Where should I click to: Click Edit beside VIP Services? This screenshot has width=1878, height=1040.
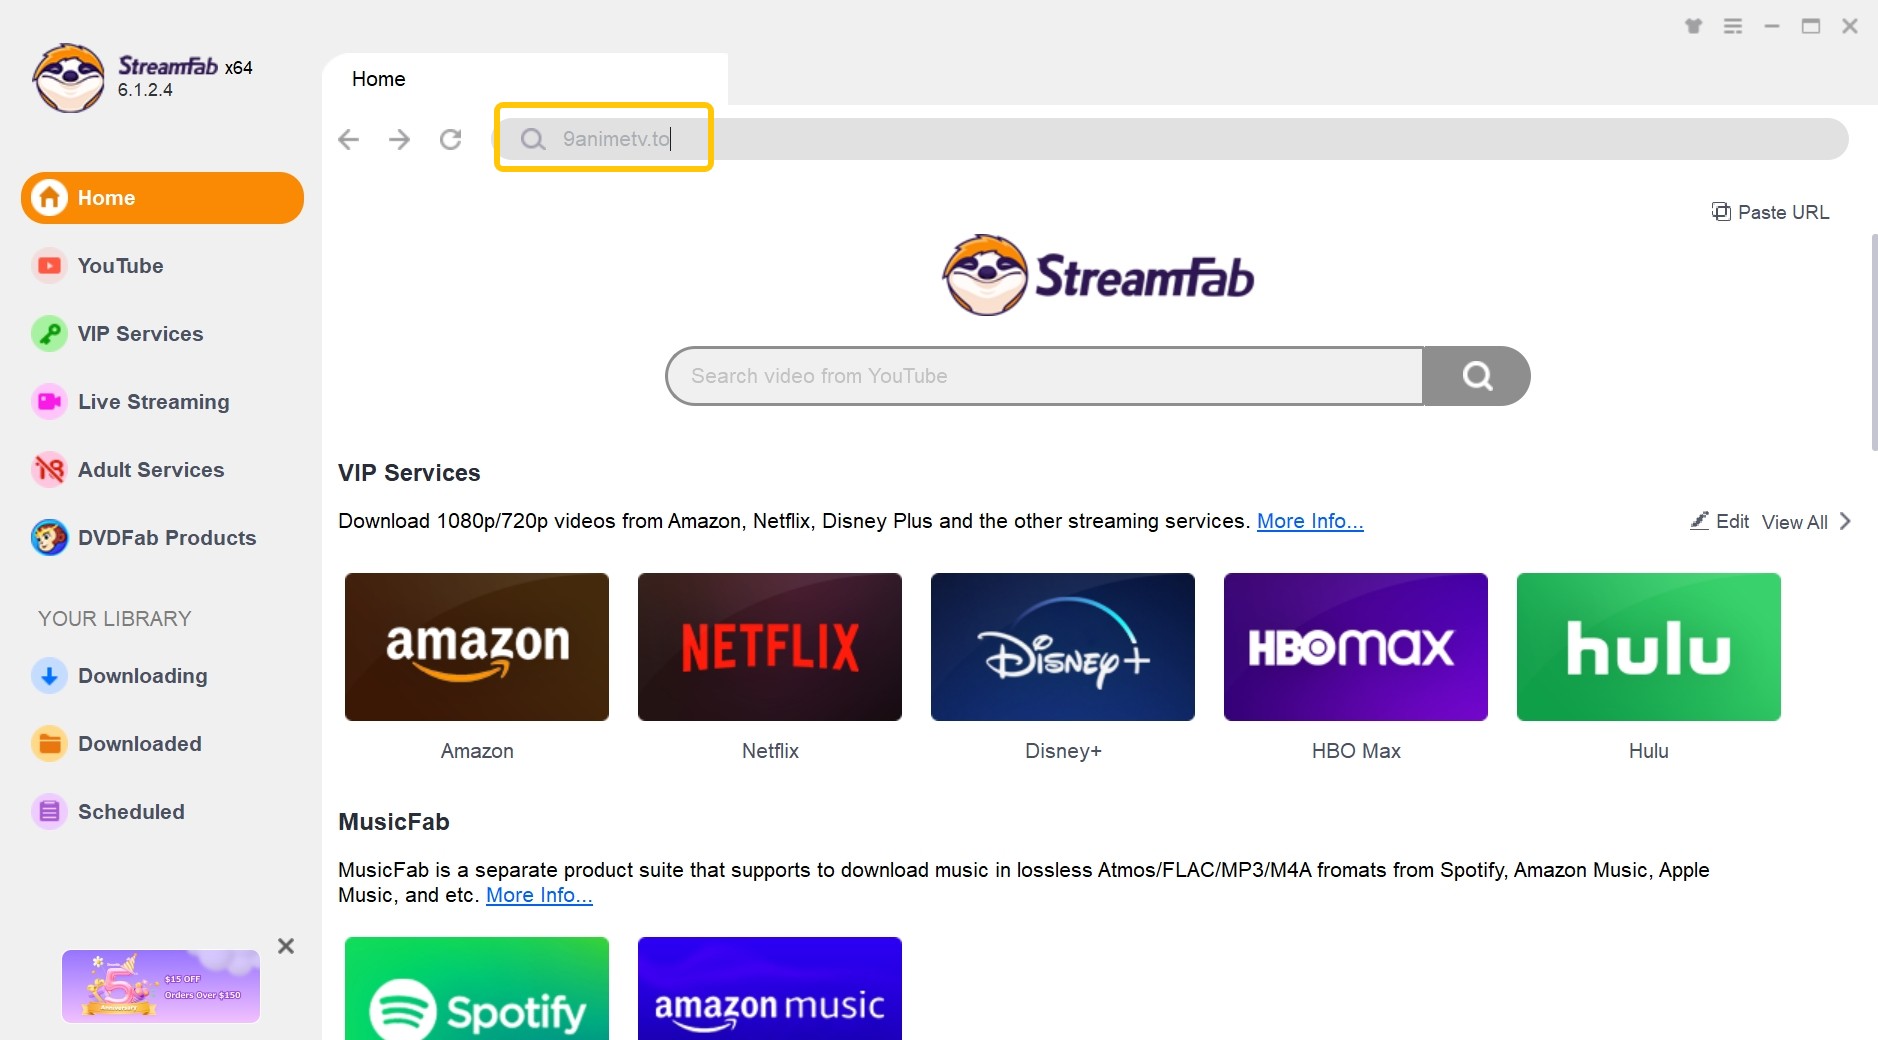click(1720, 521)
